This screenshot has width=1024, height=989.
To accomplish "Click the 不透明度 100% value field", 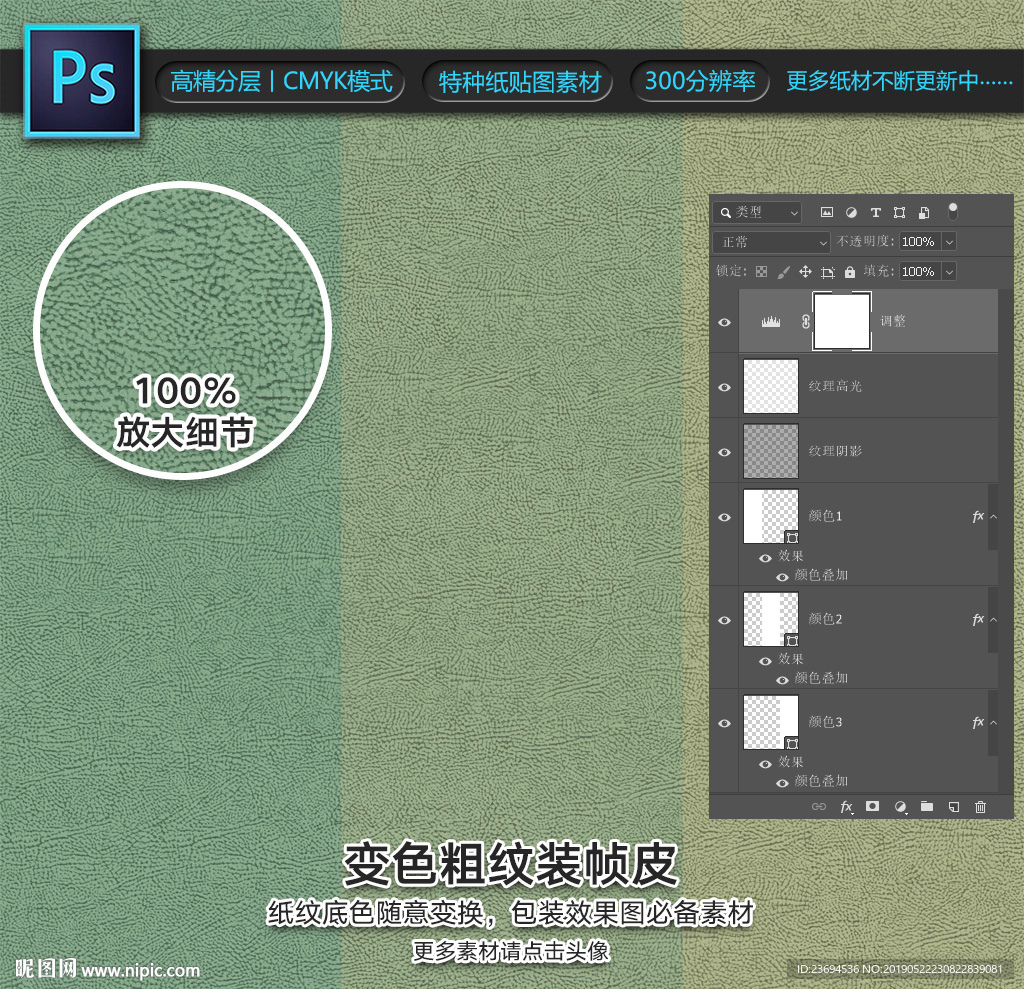I will (920, 242).
